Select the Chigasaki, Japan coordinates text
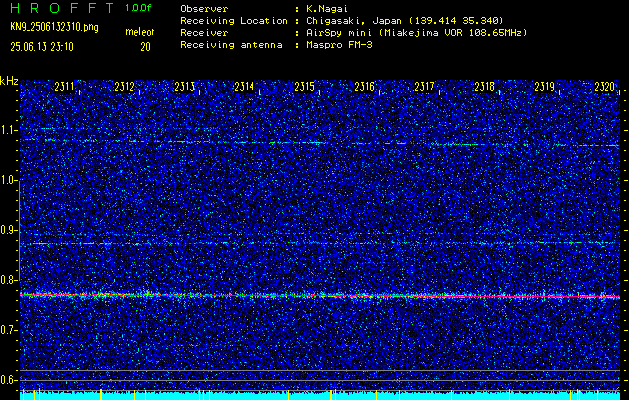629x400 pixels. (x=404, y=21)
